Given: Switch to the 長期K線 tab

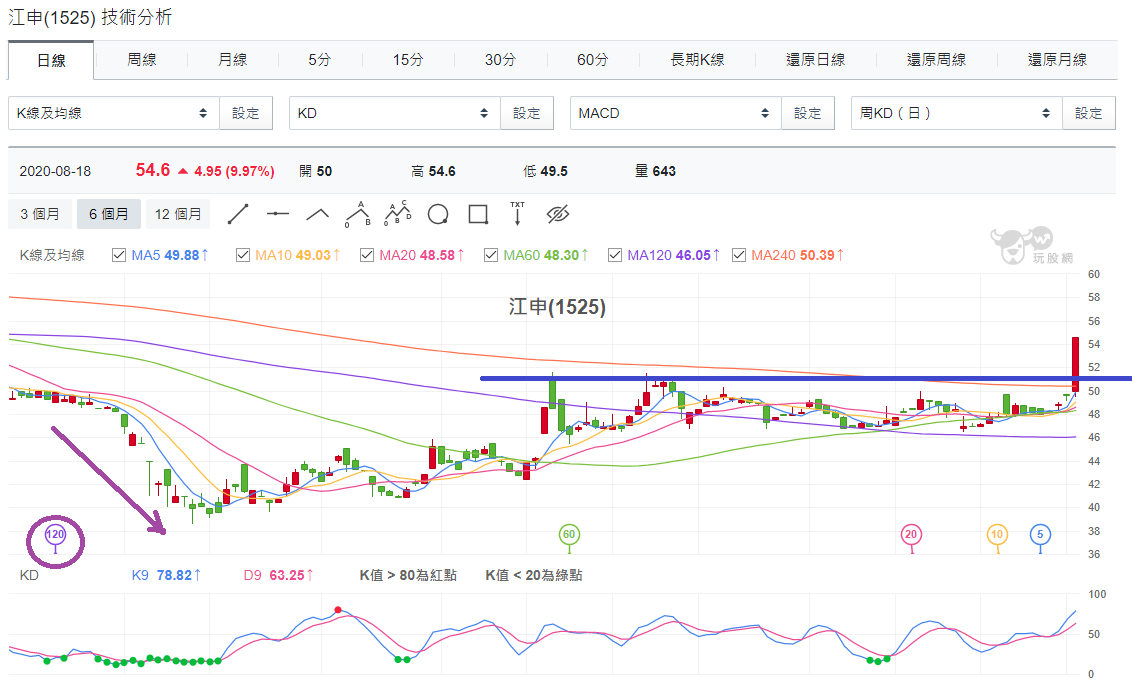Looking at the screenshot, I should click(697, 60).
